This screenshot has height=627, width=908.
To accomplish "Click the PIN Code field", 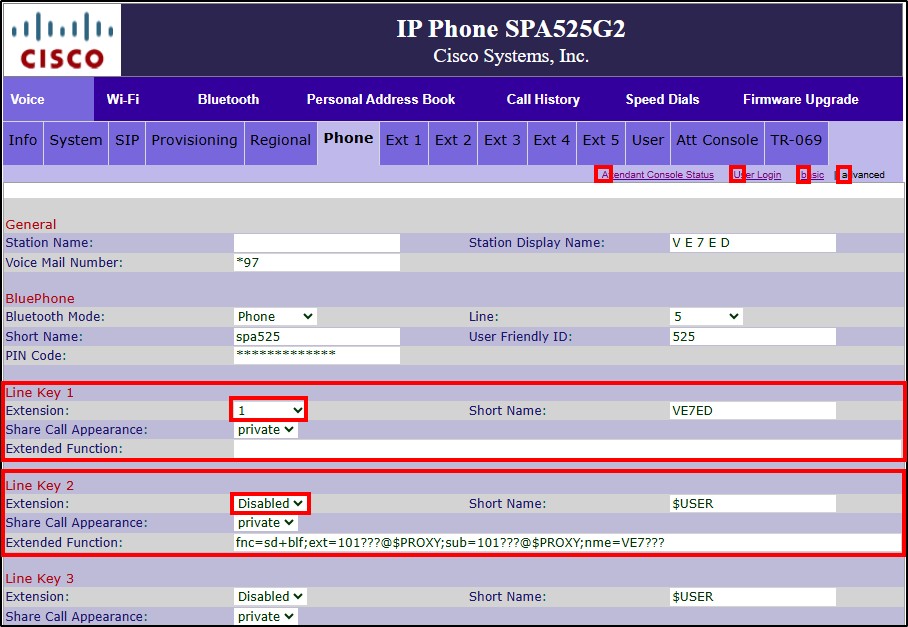I will (317, 355).
